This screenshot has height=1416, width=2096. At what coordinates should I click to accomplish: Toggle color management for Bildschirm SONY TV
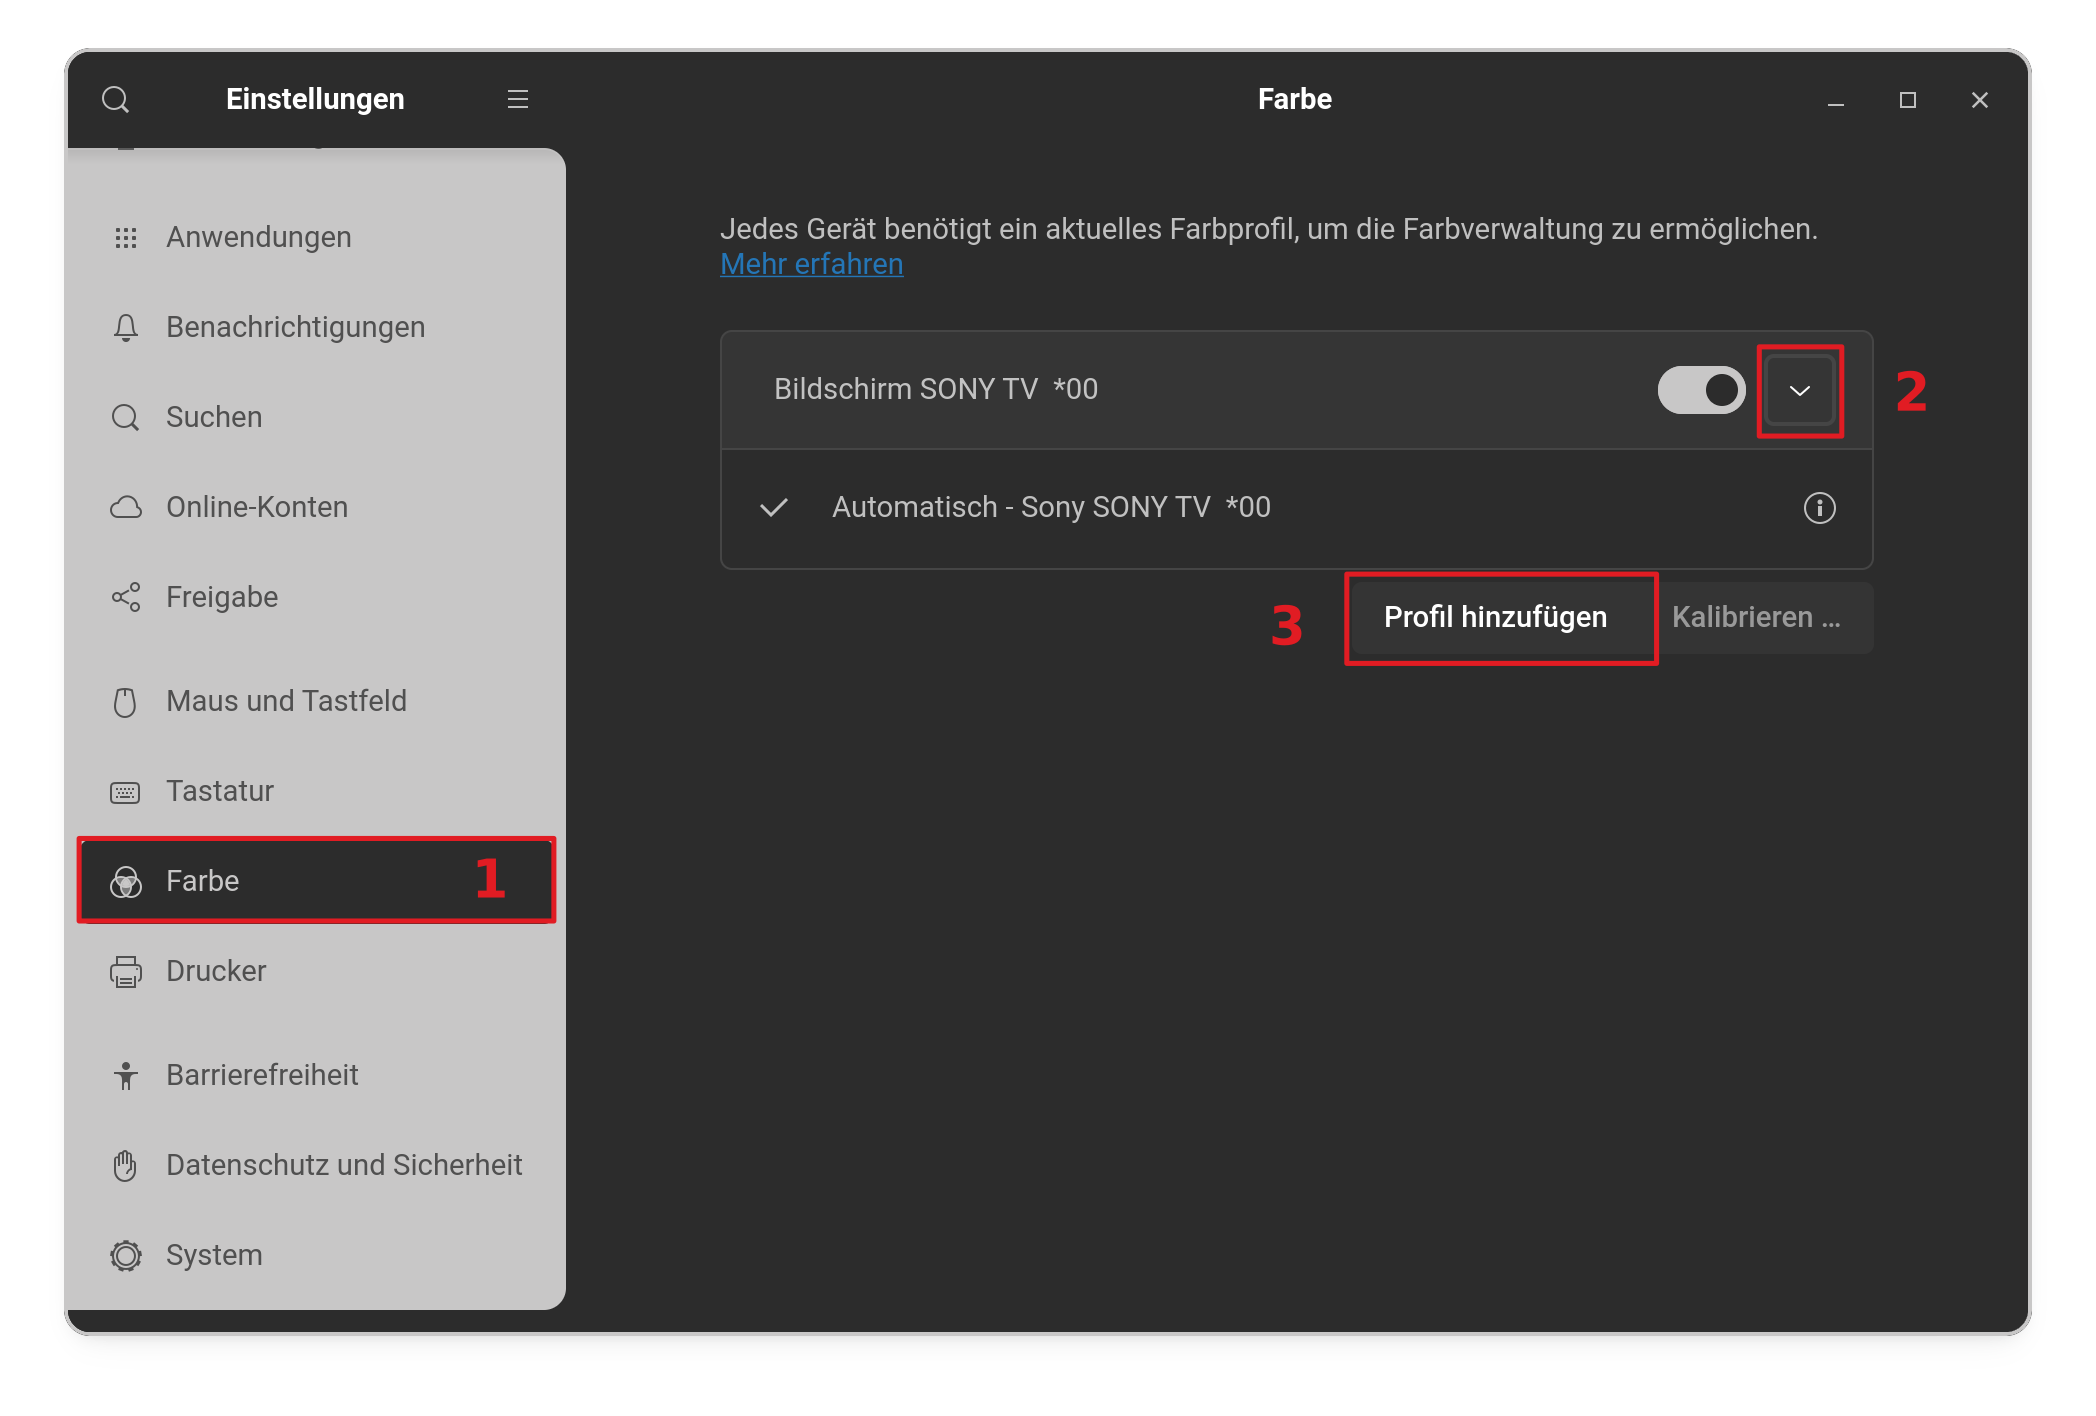(1700, 390)
